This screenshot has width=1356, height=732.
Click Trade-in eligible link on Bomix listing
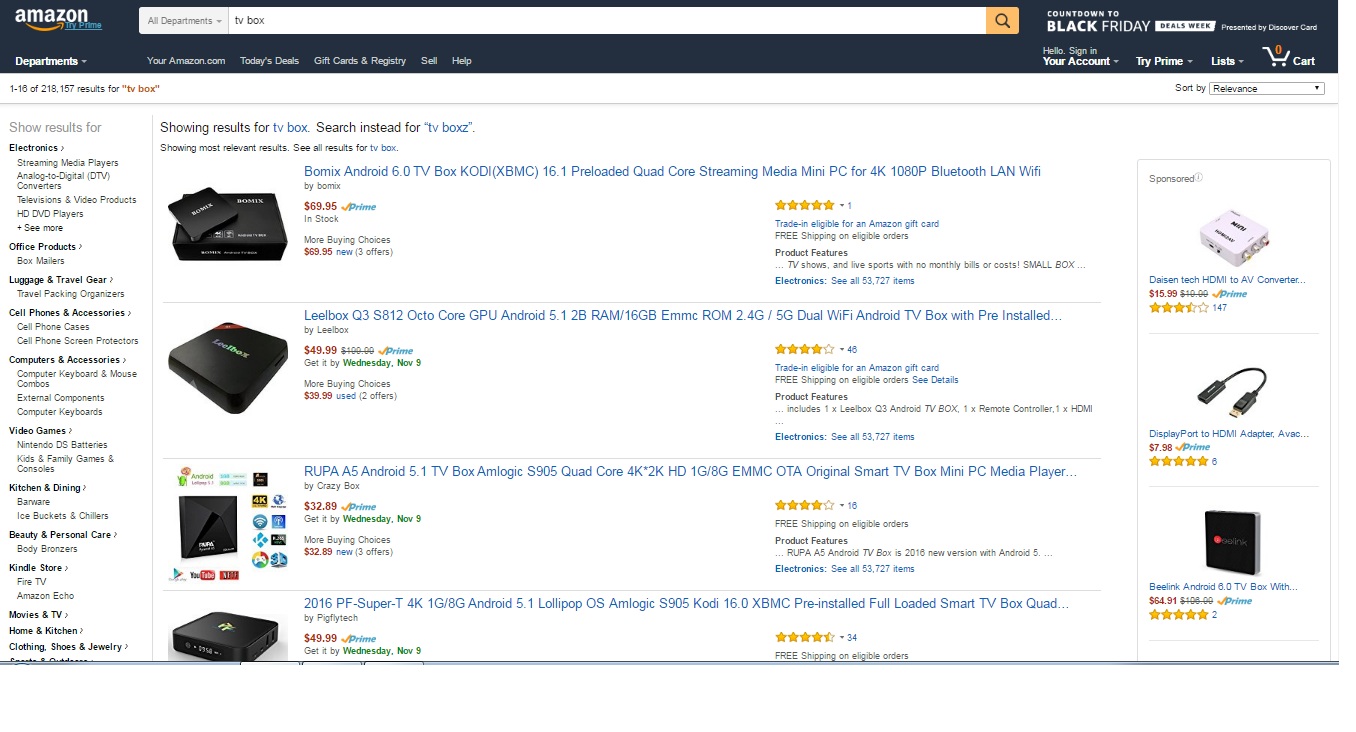857,224
